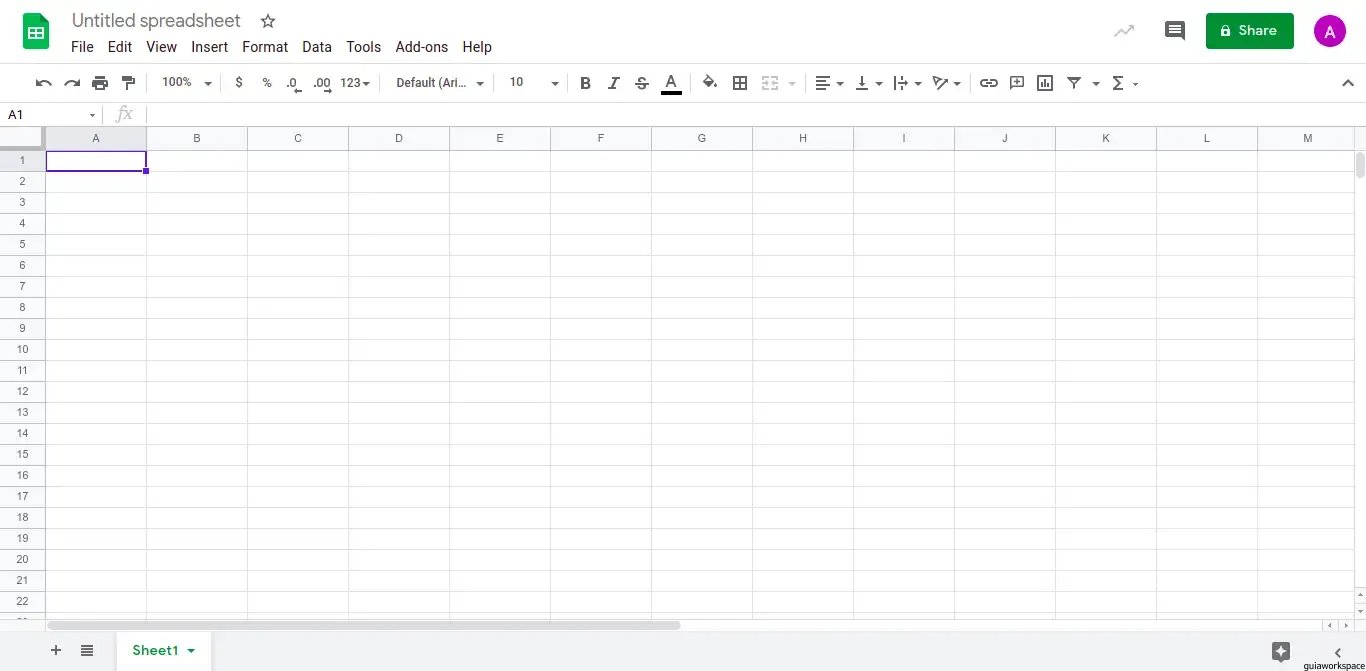Open the font size dropdown
Viewport: 1366px width, 671px height.
tap(533, 83)
